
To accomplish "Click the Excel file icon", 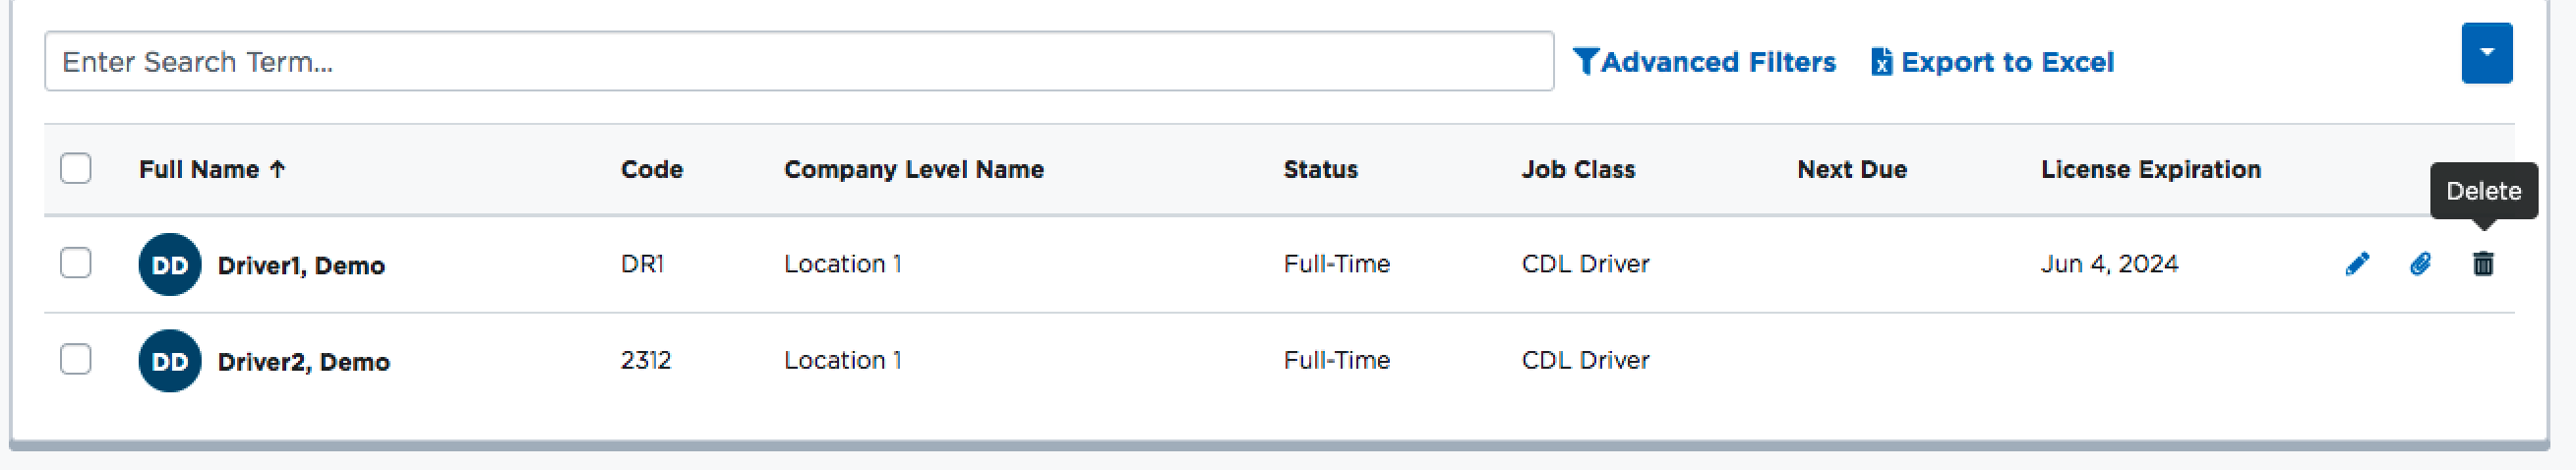I will point(1881,62).
